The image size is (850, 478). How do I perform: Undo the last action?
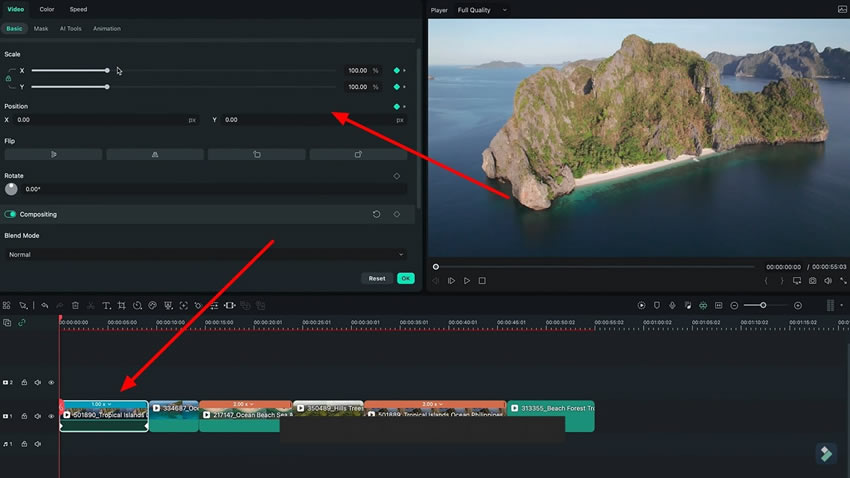click(44, 306)
